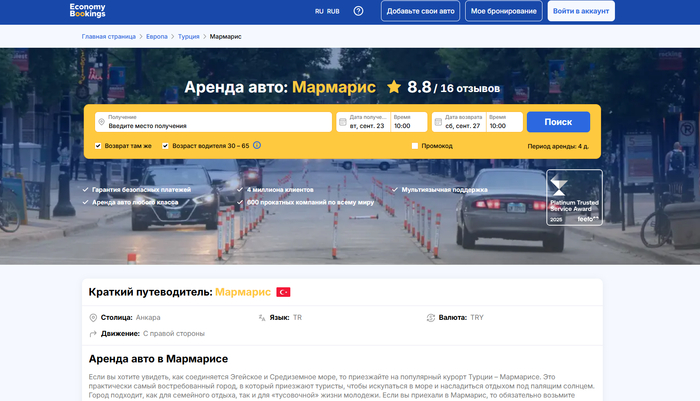Click the Feefo Platinum Trusted Service badge

click(573, 196)
